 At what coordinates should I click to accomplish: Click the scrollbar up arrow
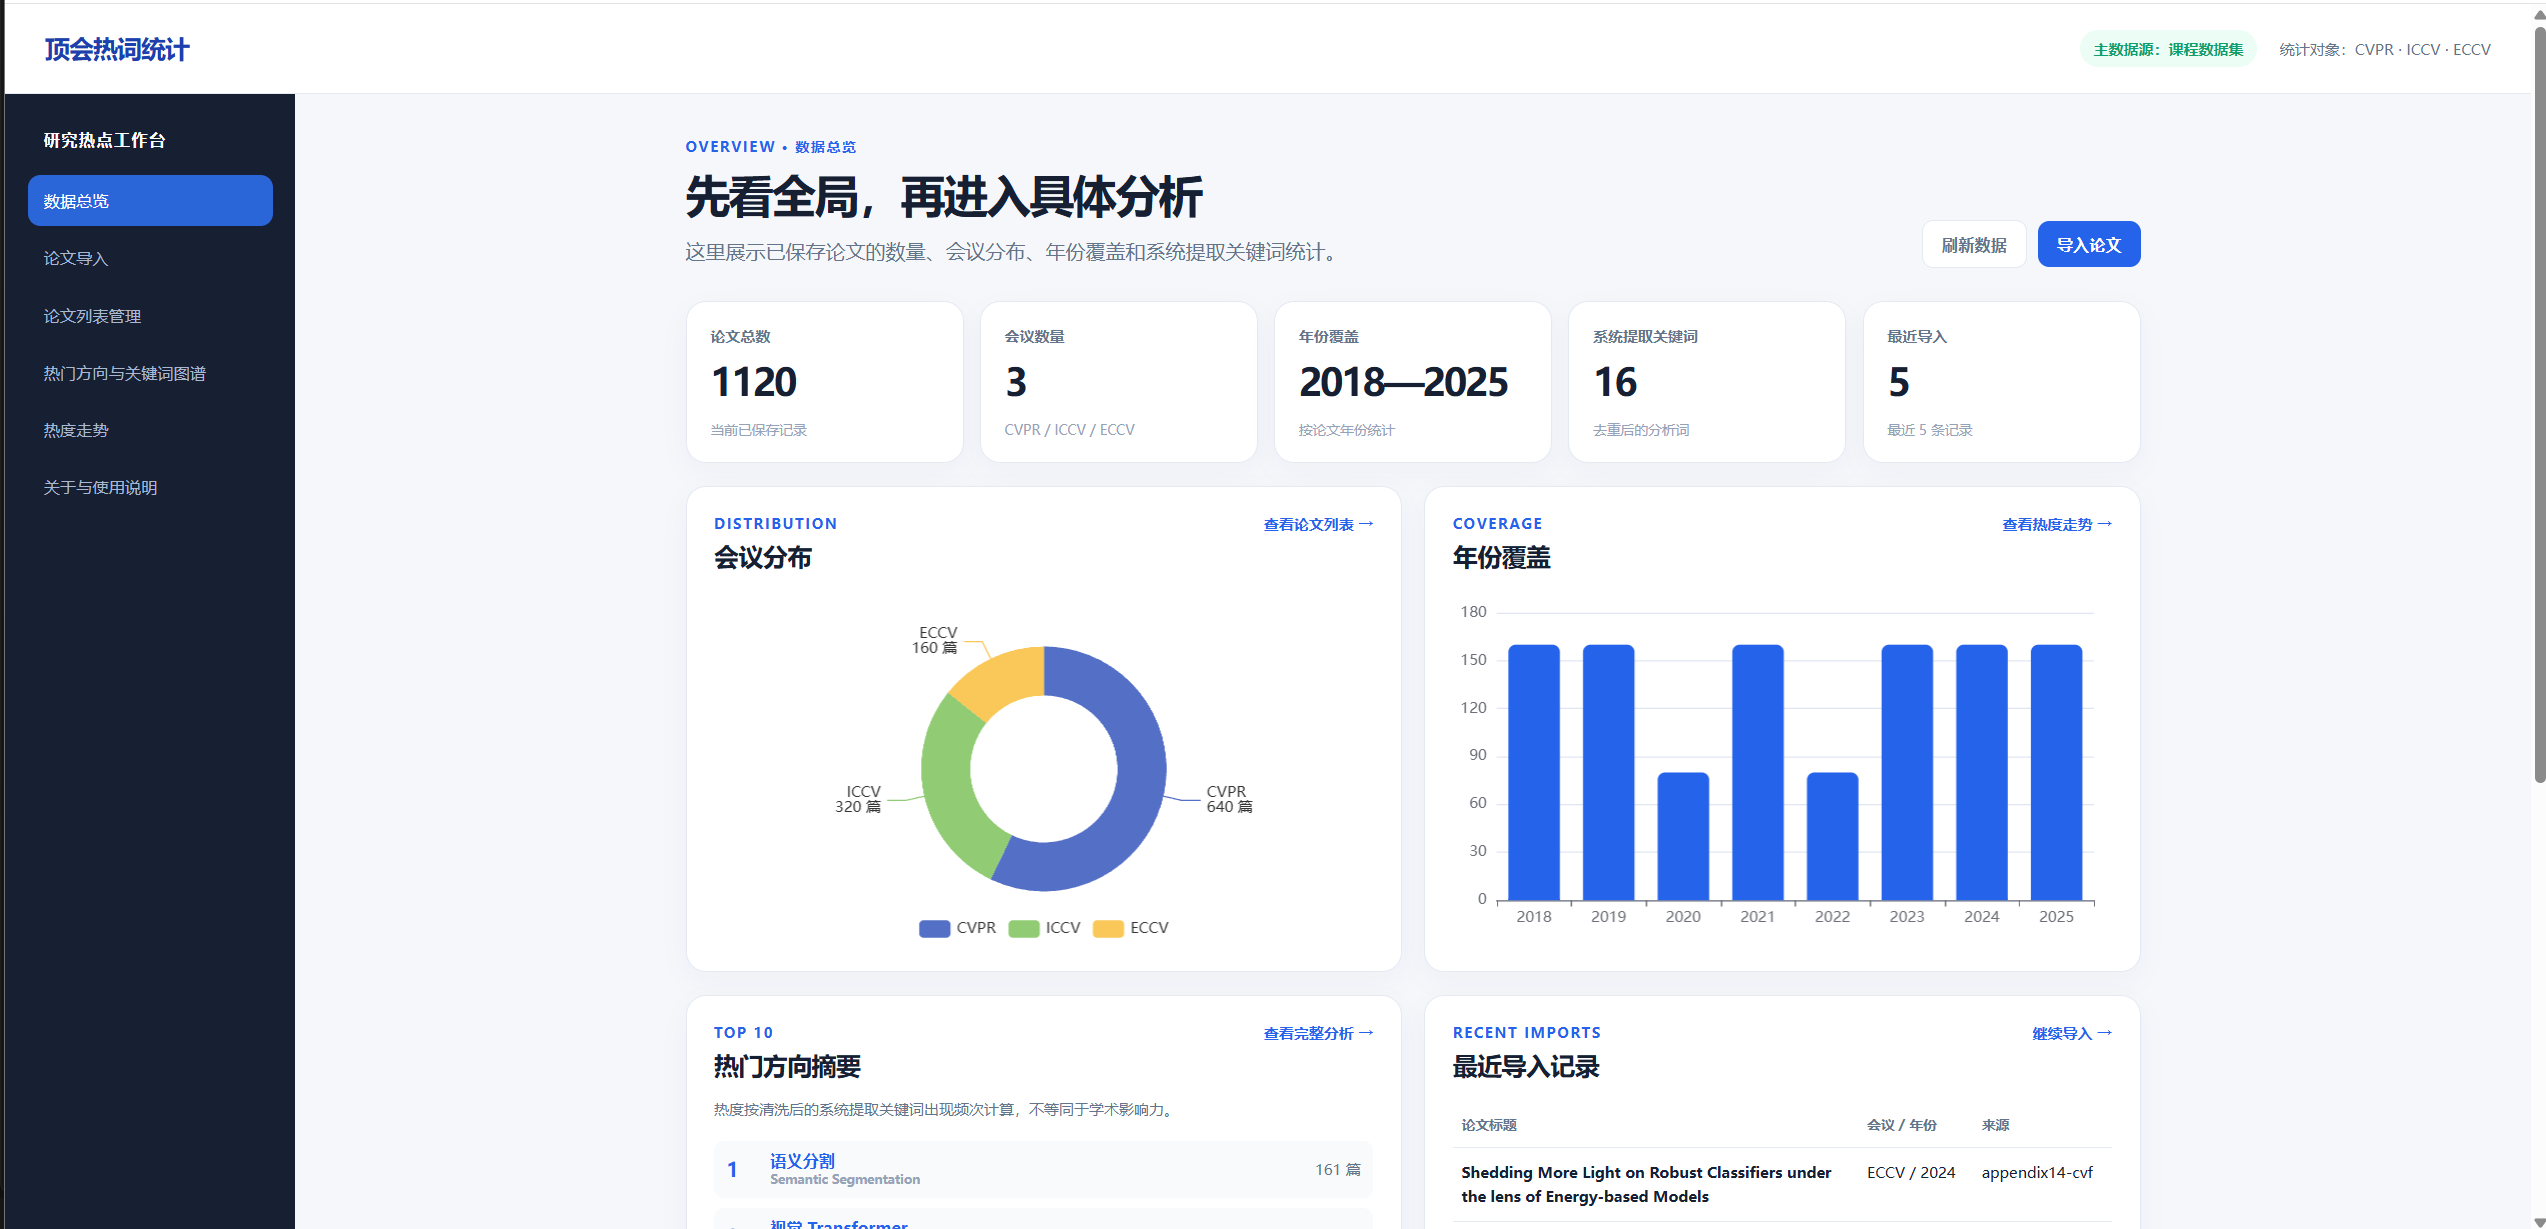pos(2539,14)
